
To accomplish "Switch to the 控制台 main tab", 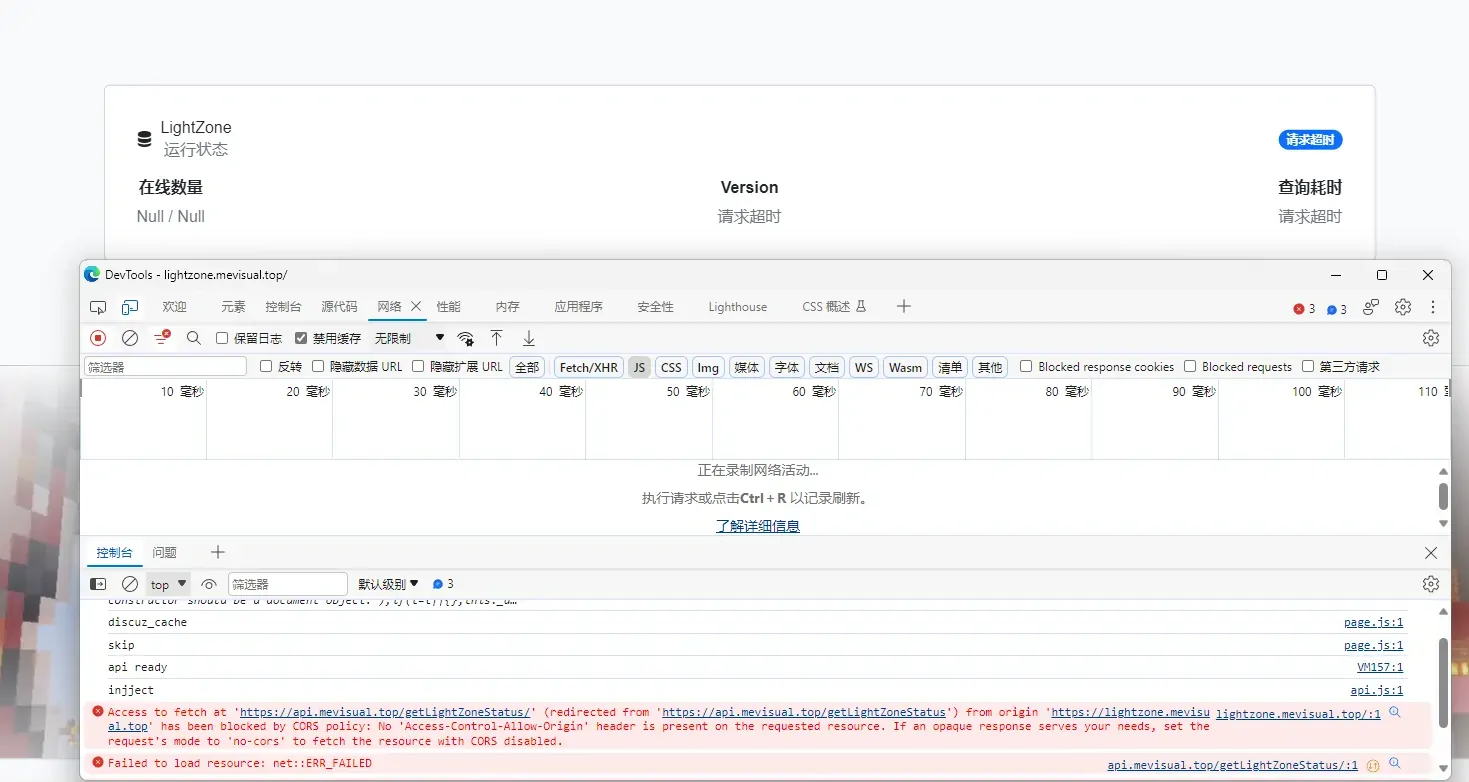I will click(x=283, y=307).
